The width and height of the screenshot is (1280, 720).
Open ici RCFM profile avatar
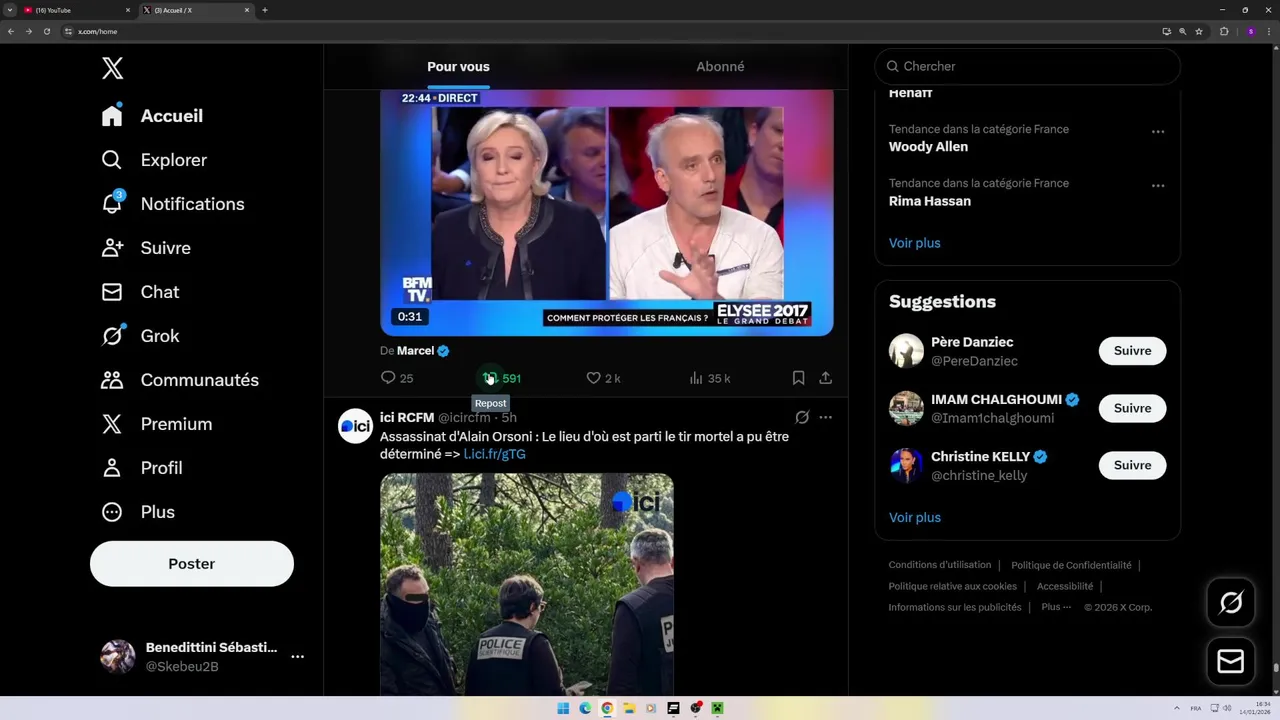coord(355,426)
